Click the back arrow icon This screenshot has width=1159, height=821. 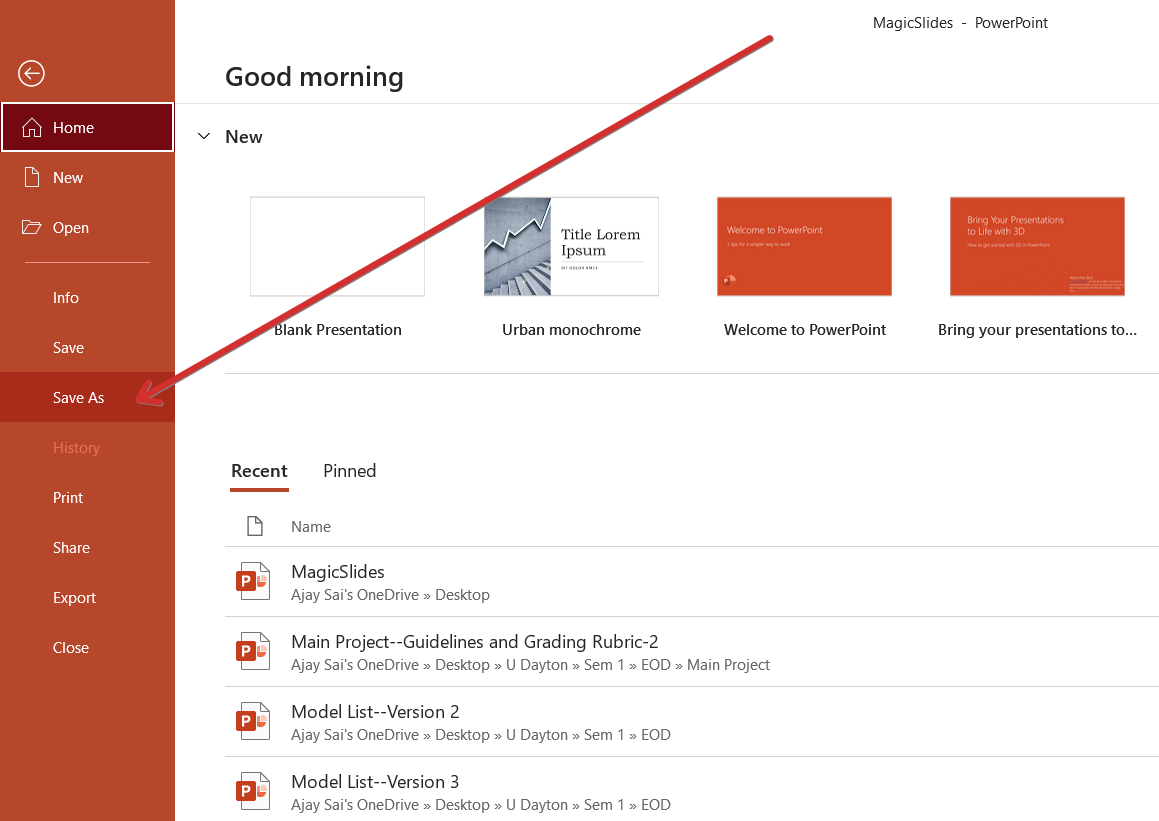[31, 73]
